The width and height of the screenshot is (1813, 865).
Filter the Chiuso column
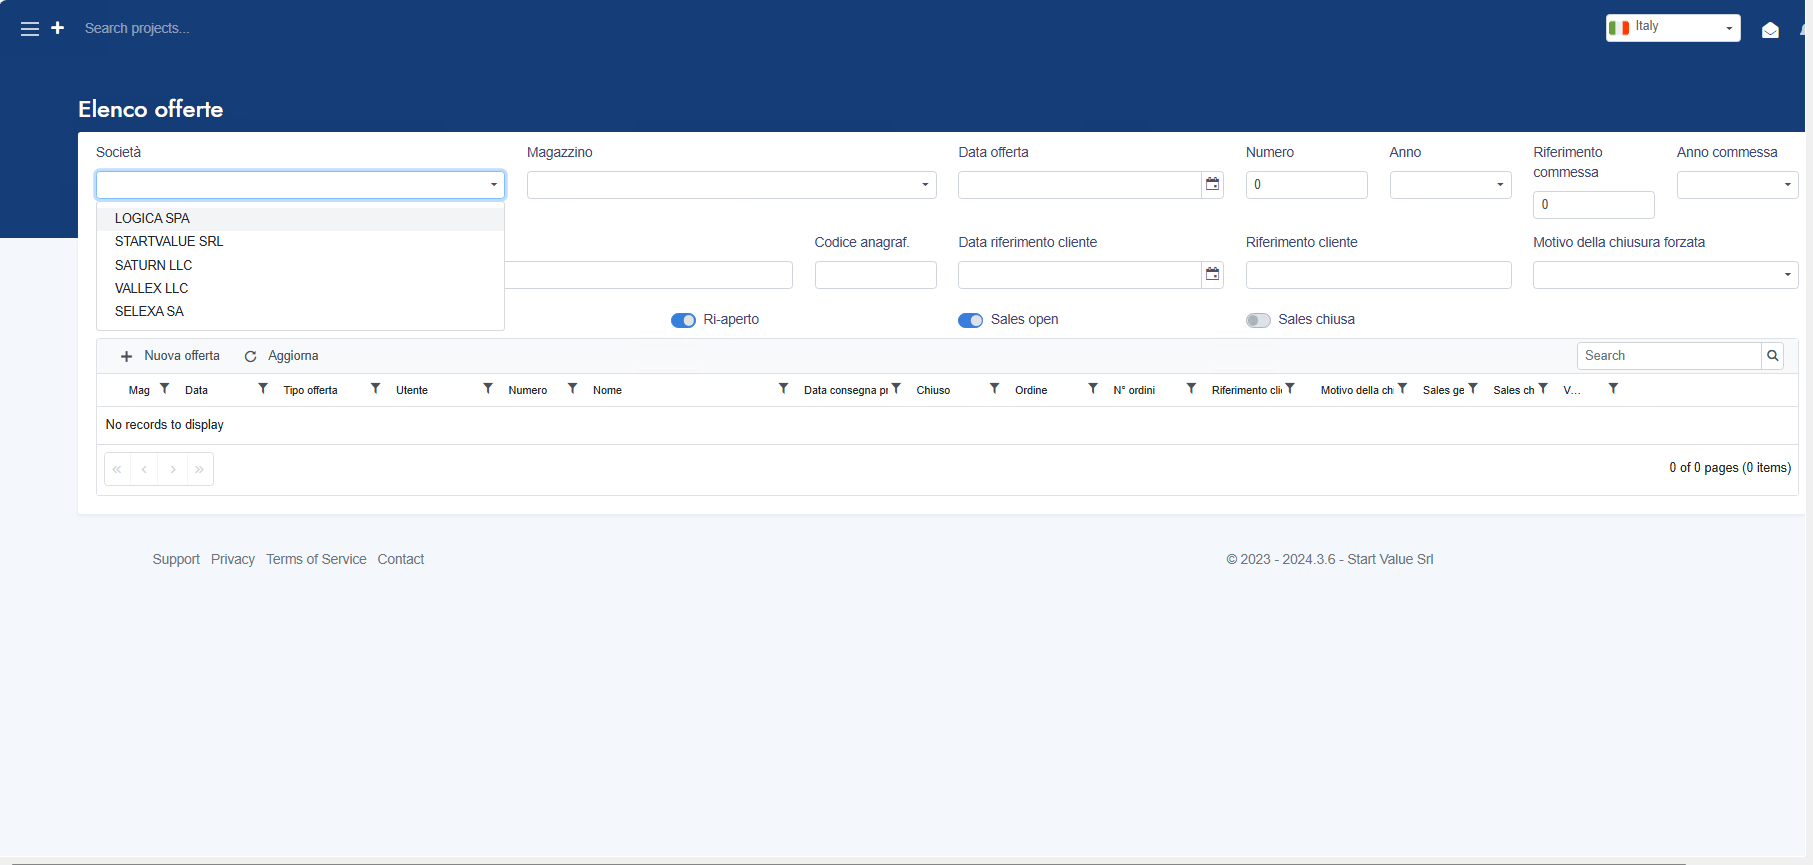tap(995, 389)
